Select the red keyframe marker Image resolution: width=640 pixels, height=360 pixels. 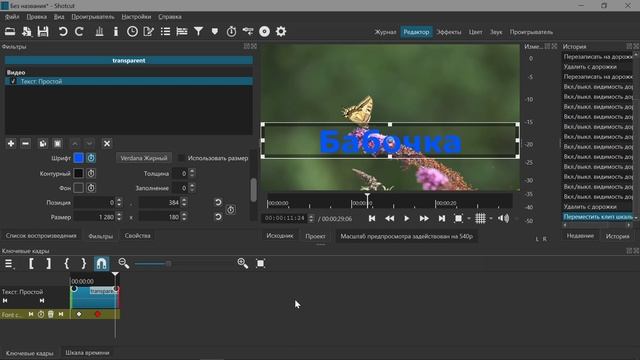click(x=98, y=314)
